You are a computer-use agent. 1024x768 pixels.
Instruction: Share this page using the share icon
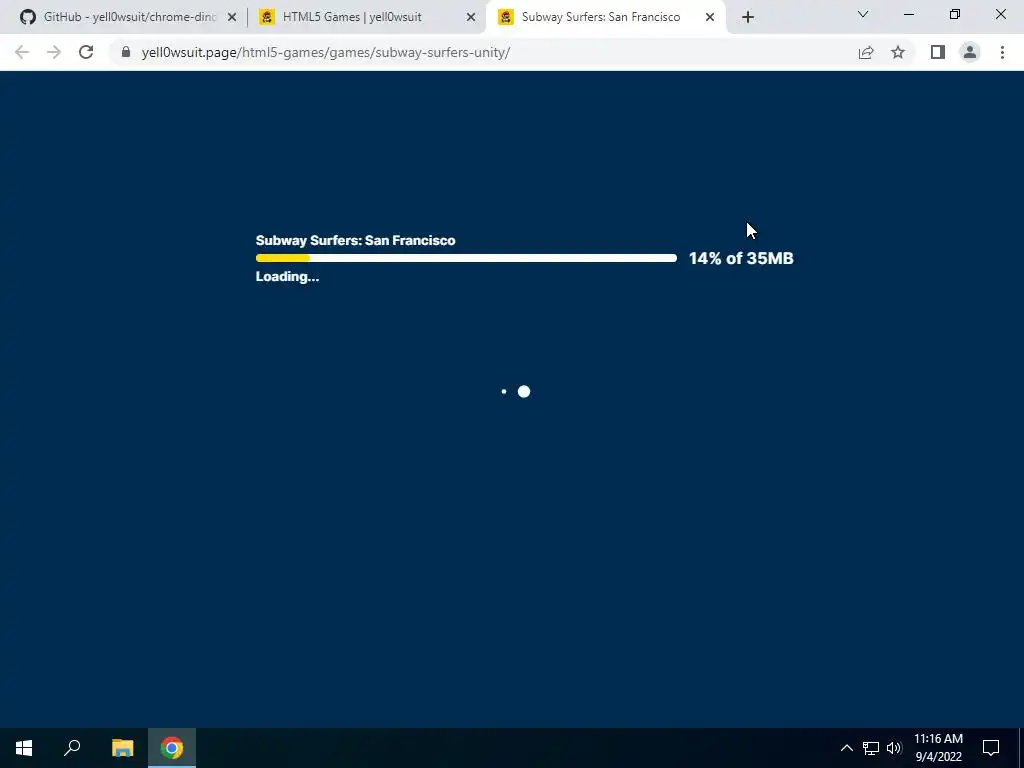(x=866, y=52)
